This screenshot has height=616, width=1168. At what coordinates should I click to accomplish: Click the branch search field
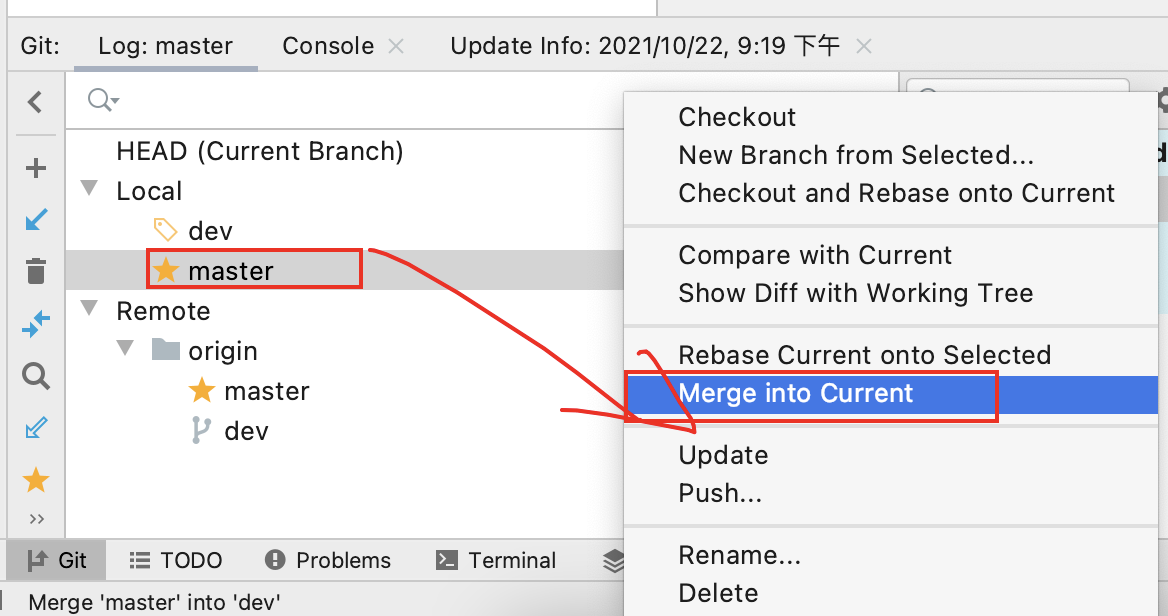click(x=350, y=100)
